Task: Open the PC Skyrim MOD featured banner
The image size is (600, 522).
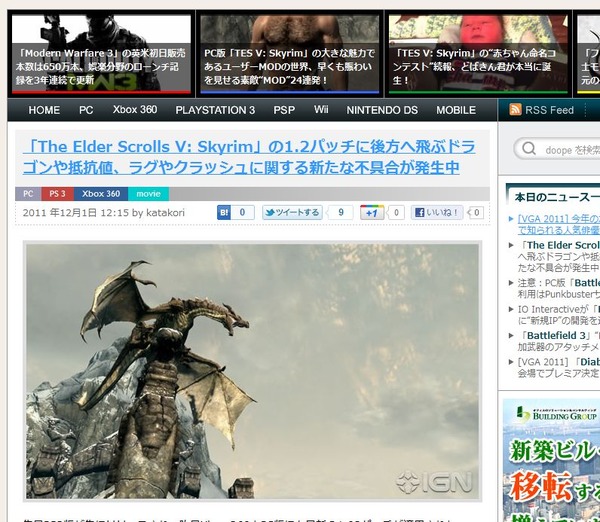Action: [x=290, y=54]
